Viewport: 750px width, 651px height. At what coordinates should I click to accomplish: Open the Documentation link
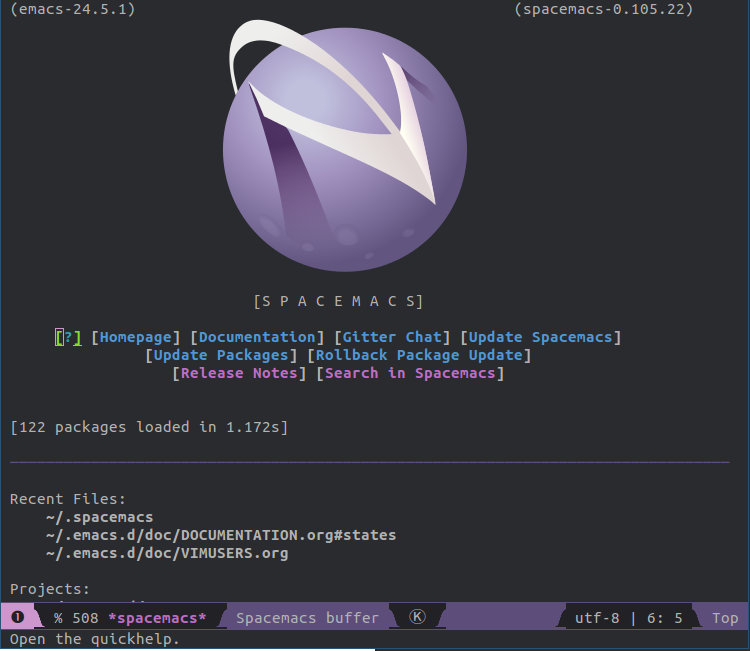(257, 338)
